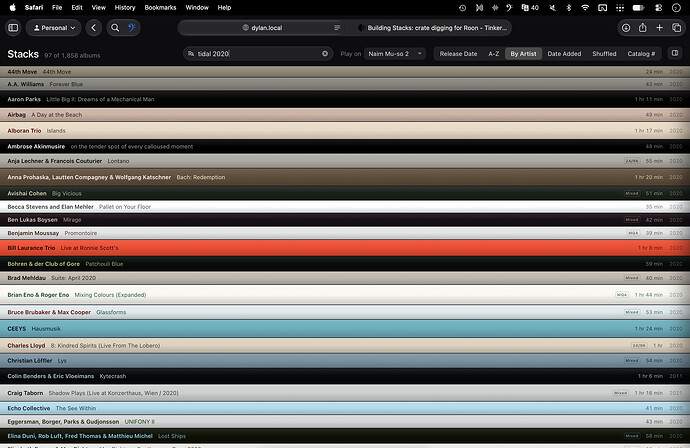Open the Bookmarks menu
This screenshot has height=448, width=690.
tap(160, 7)
